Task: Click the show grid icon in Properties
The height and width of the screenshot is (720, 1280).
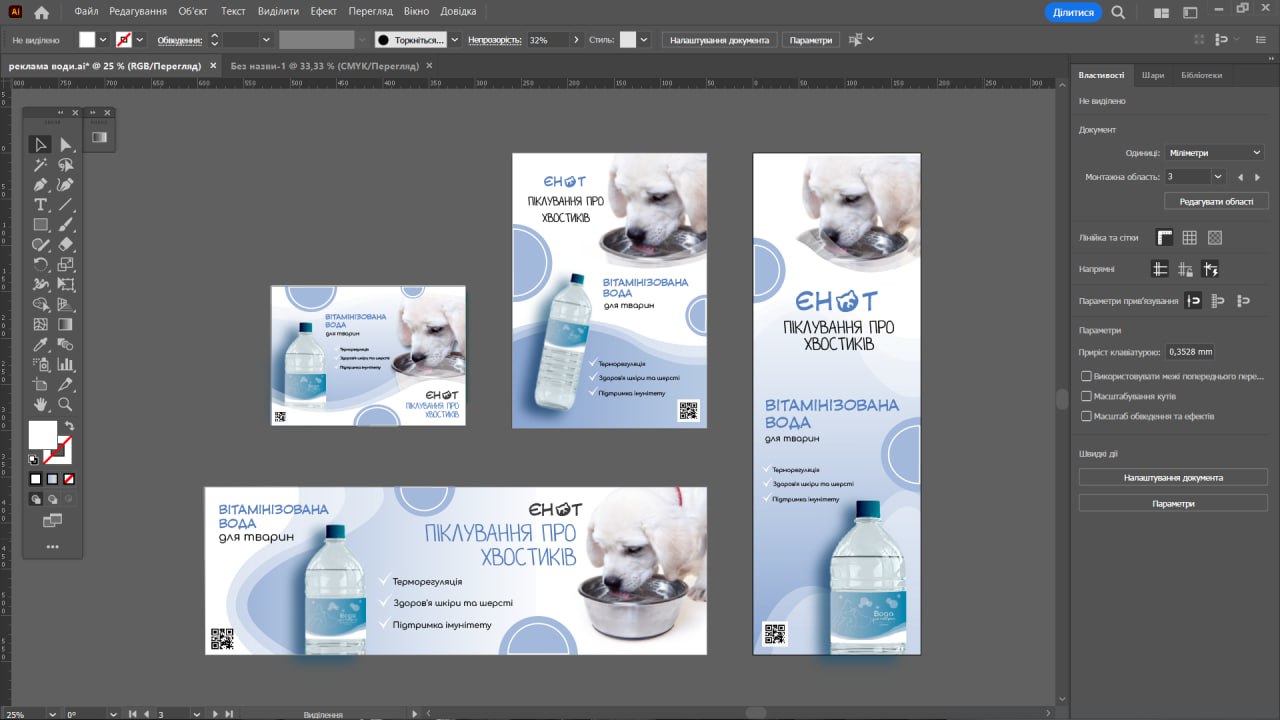Action: point(1189,238)
